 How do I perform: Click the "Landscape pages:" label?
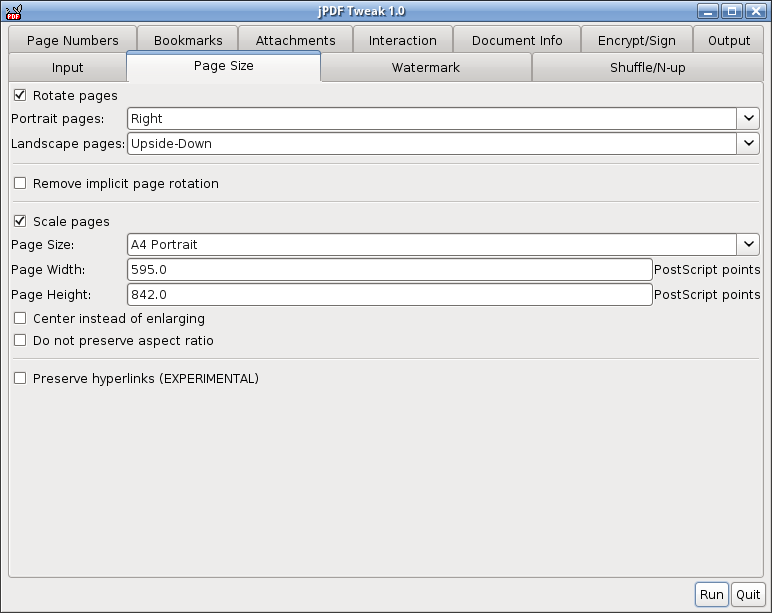pos(68,143)
